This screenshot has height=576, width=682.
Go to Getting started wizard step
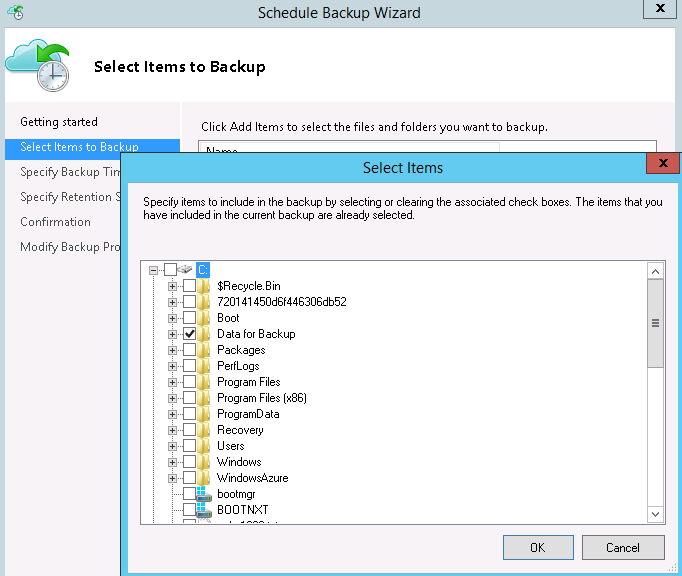coord(59,122)
